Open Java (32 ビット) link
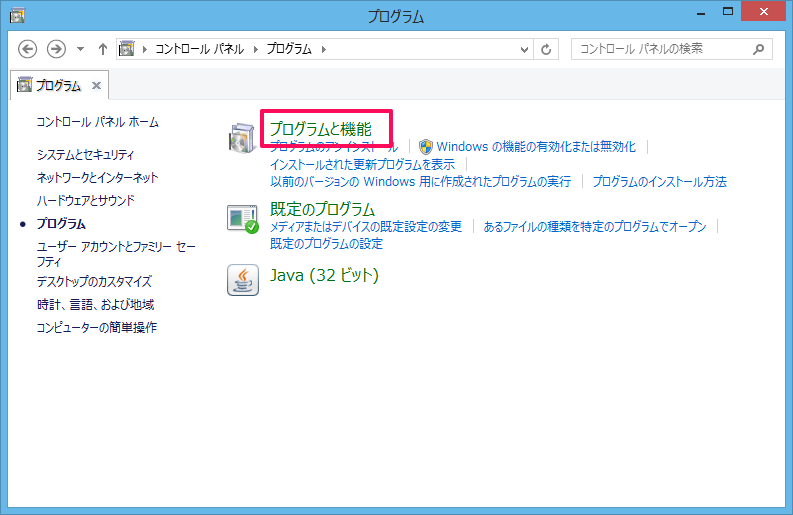Image resolution: width=793 pixels, height=515 pixels. click(x=324, y=275)
